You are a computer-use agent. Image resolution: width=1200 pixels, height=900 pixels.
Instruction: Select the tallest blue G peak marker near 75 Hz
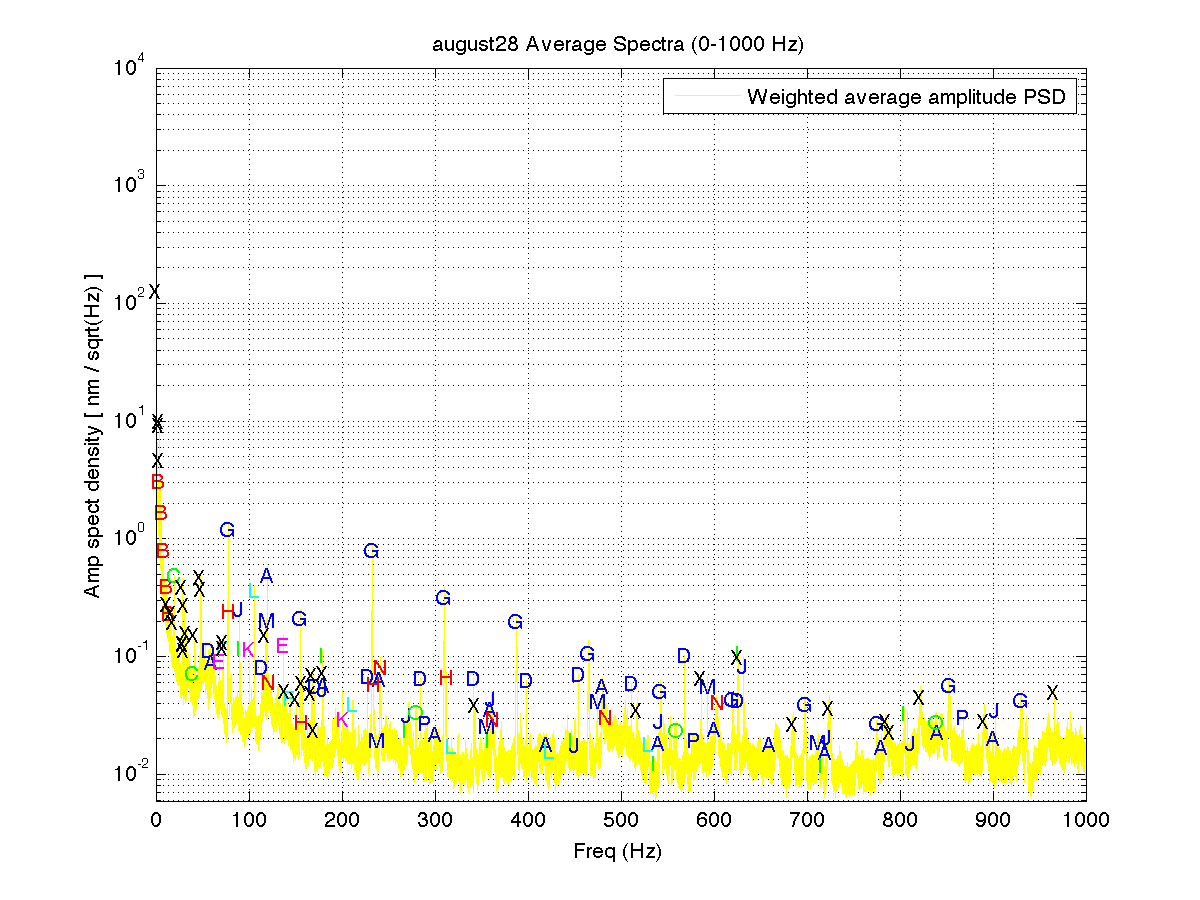point(227,530)
